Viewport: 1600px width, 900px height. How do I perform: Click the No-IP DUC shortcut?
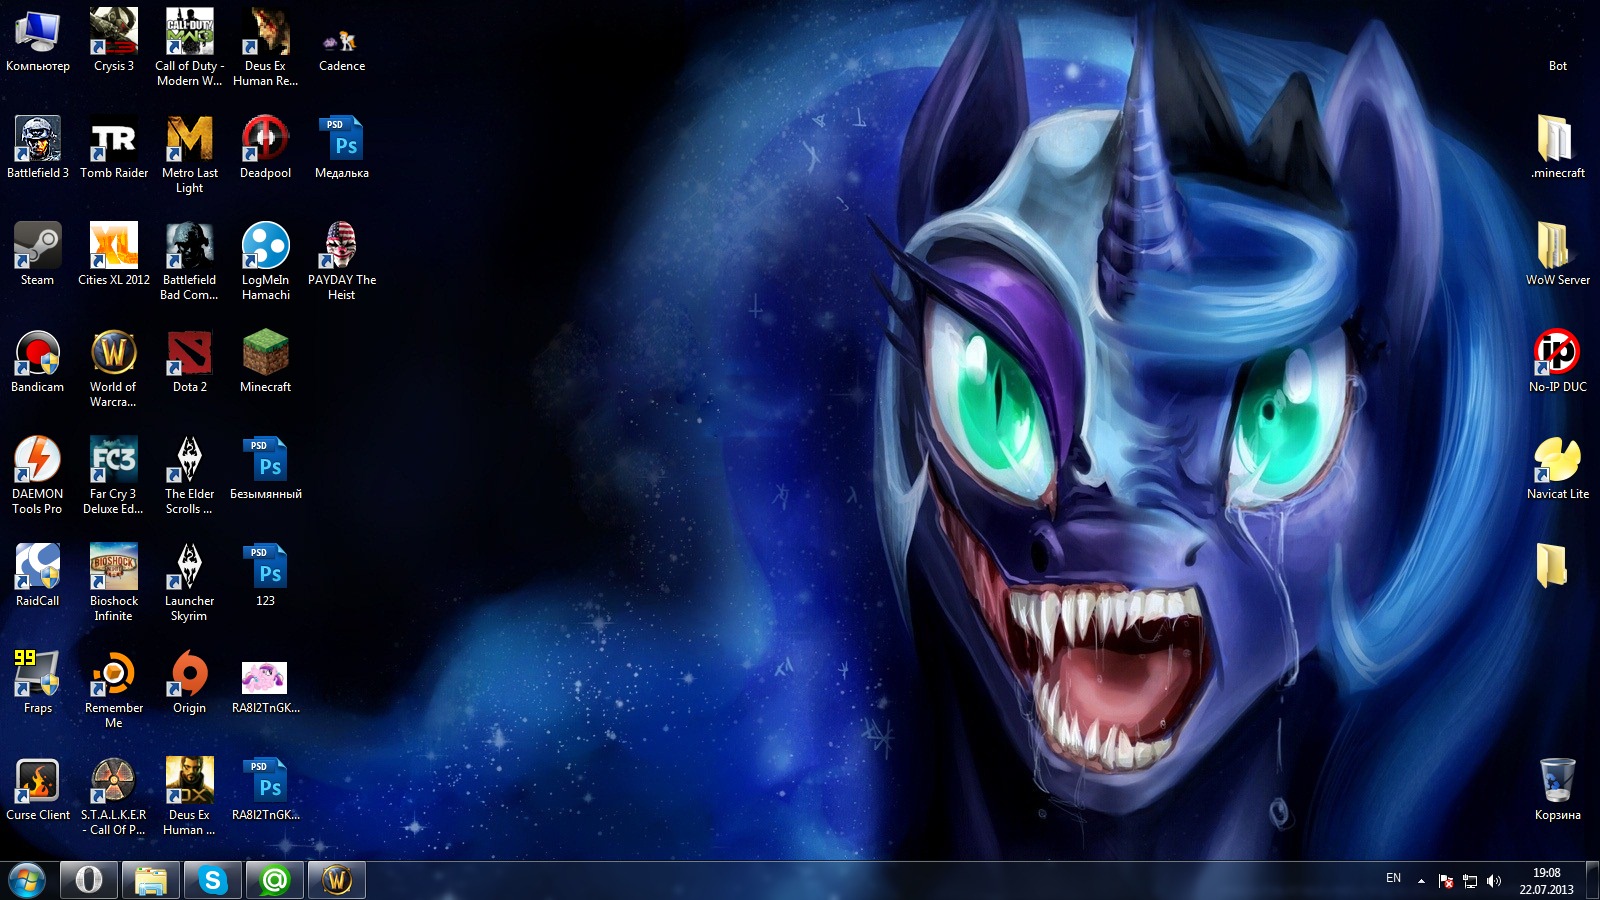point(1558,363)
